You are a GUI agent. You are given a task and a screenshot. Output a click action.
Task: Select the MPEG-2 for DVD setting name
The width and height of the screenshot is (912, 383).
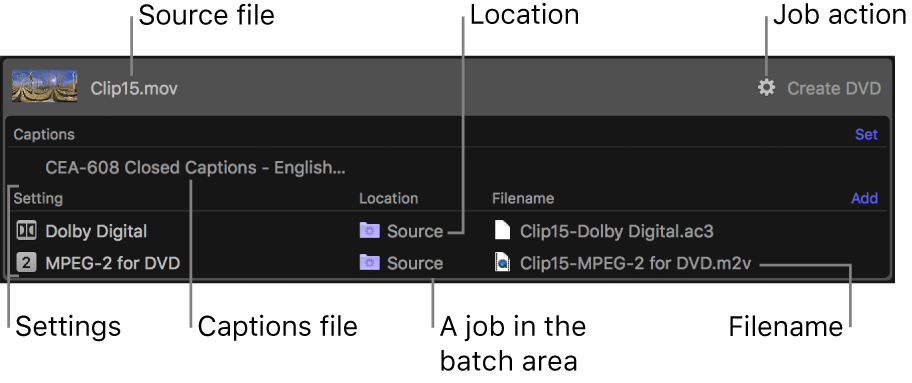click(113, 263)
